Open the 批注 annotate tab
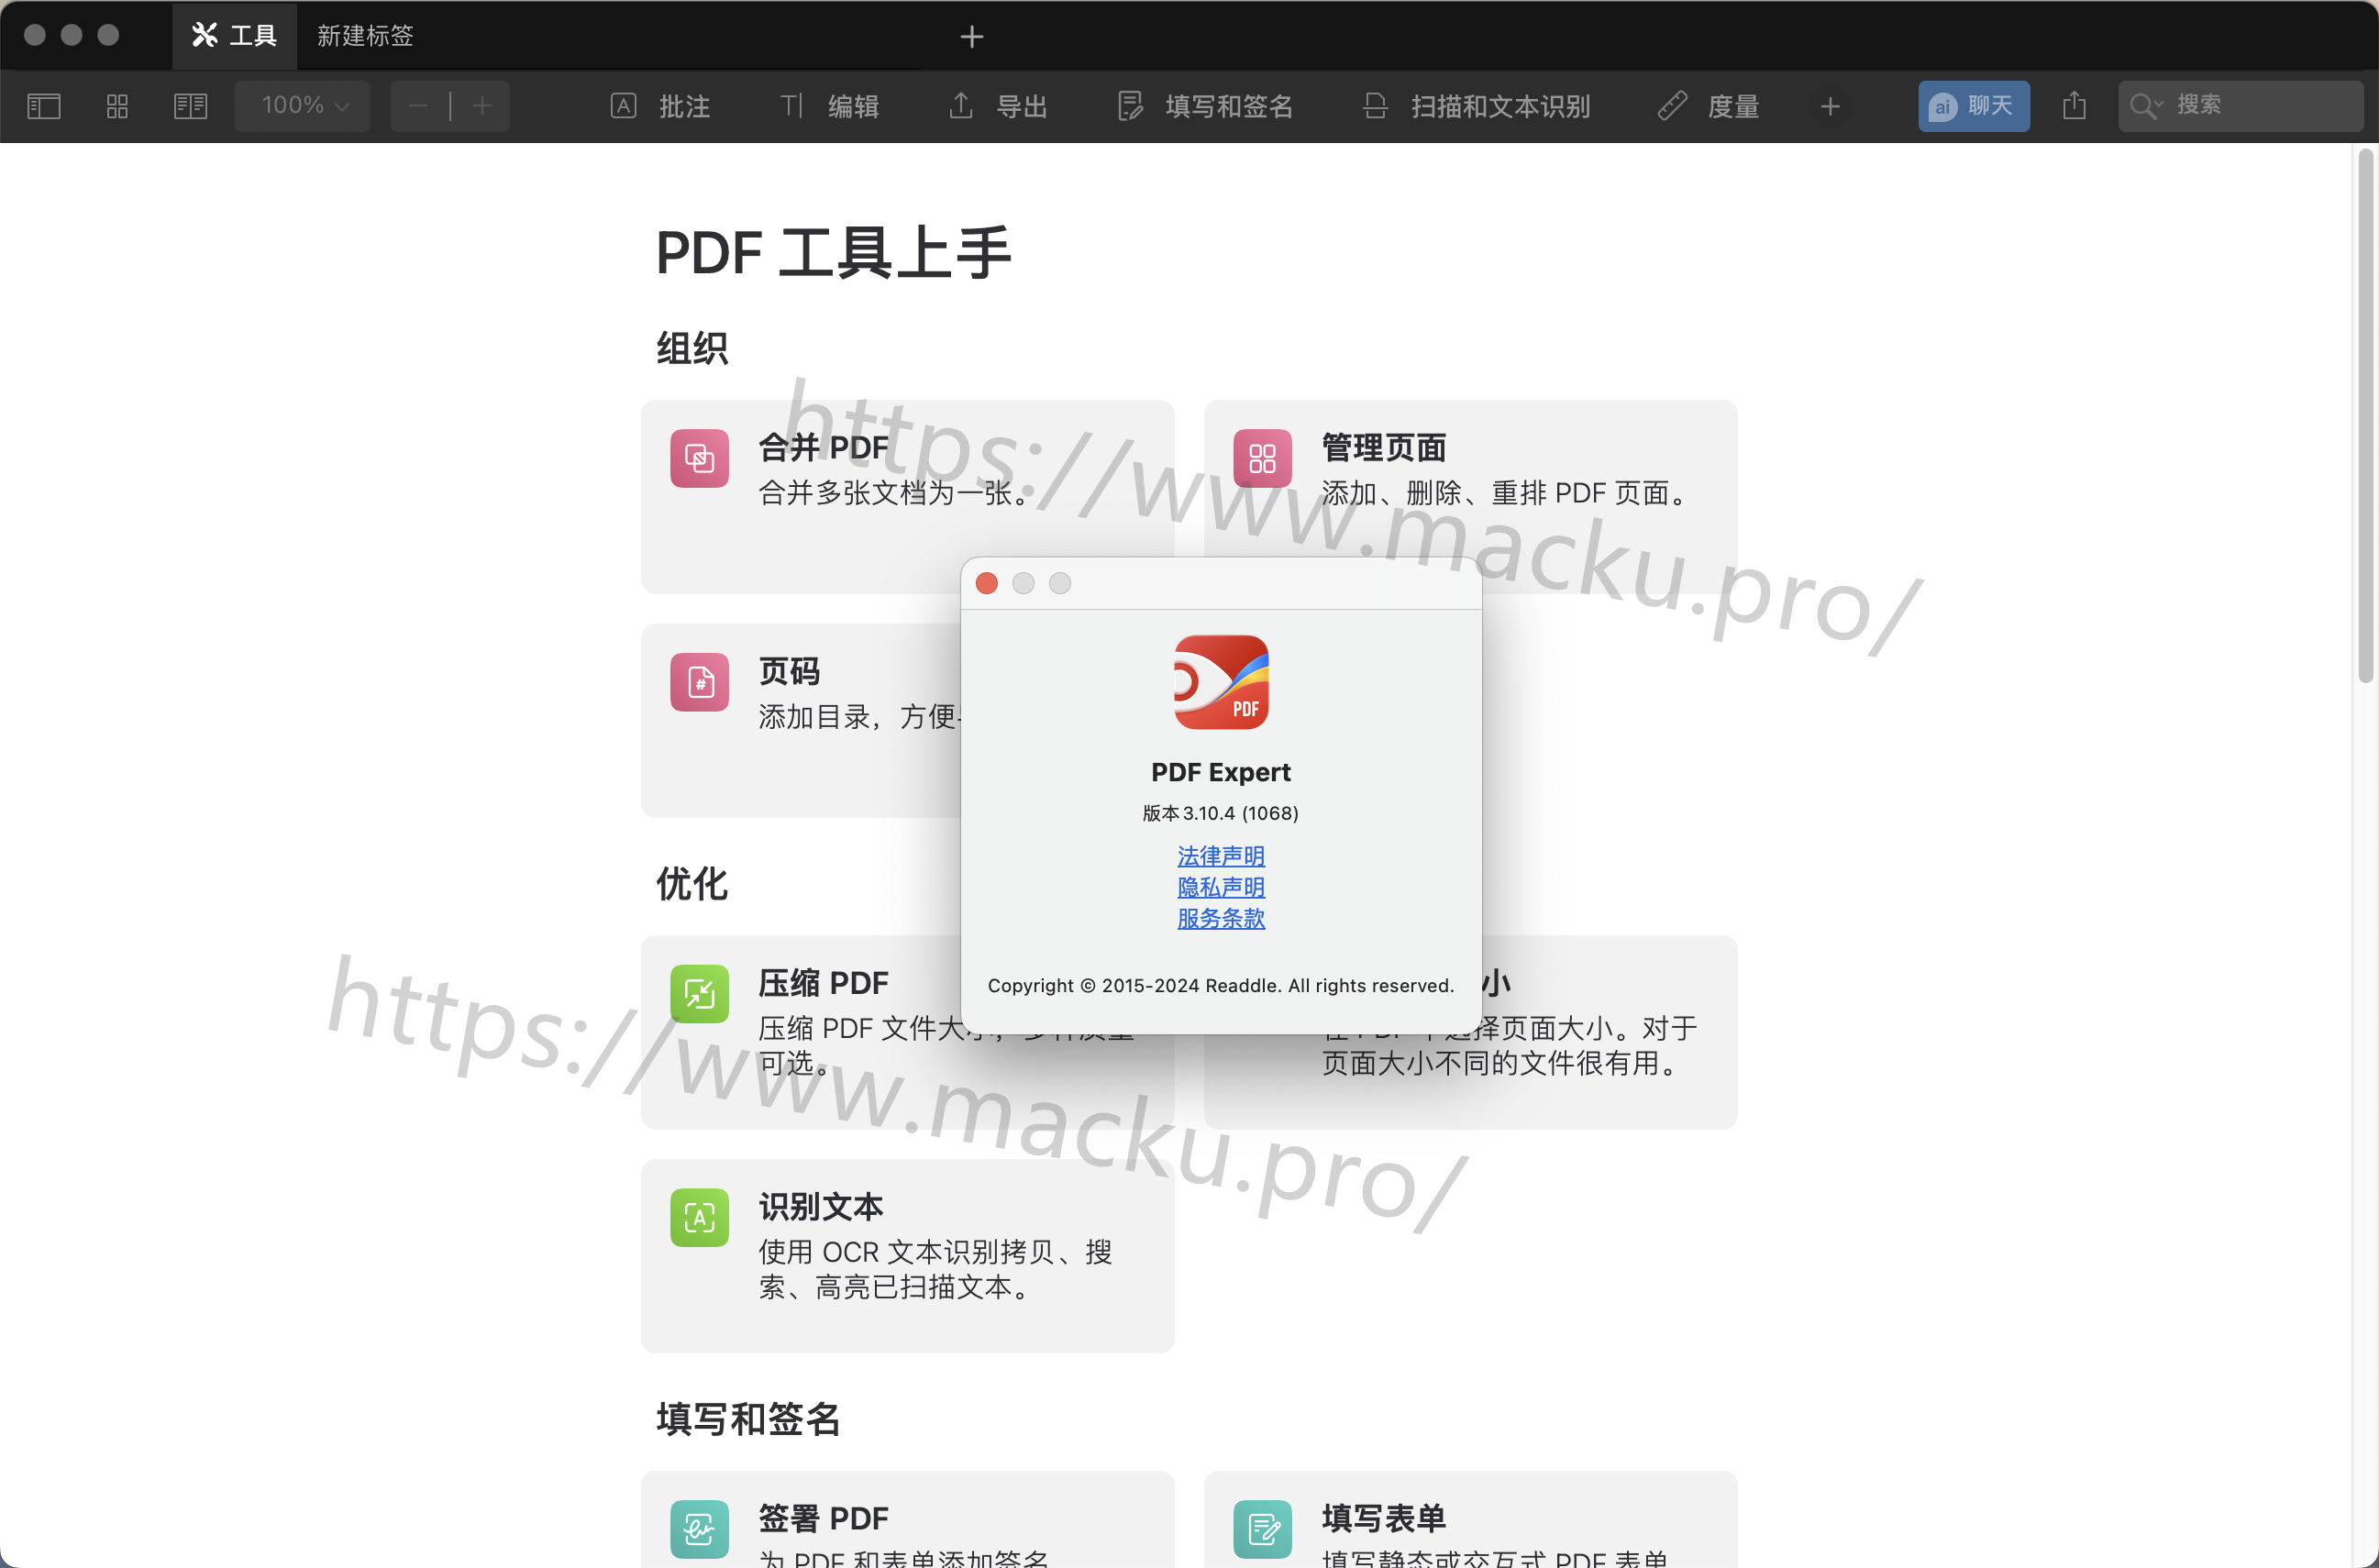Image resolution: width=2379 pixels, height=1568 pixels. coord(661,106)
